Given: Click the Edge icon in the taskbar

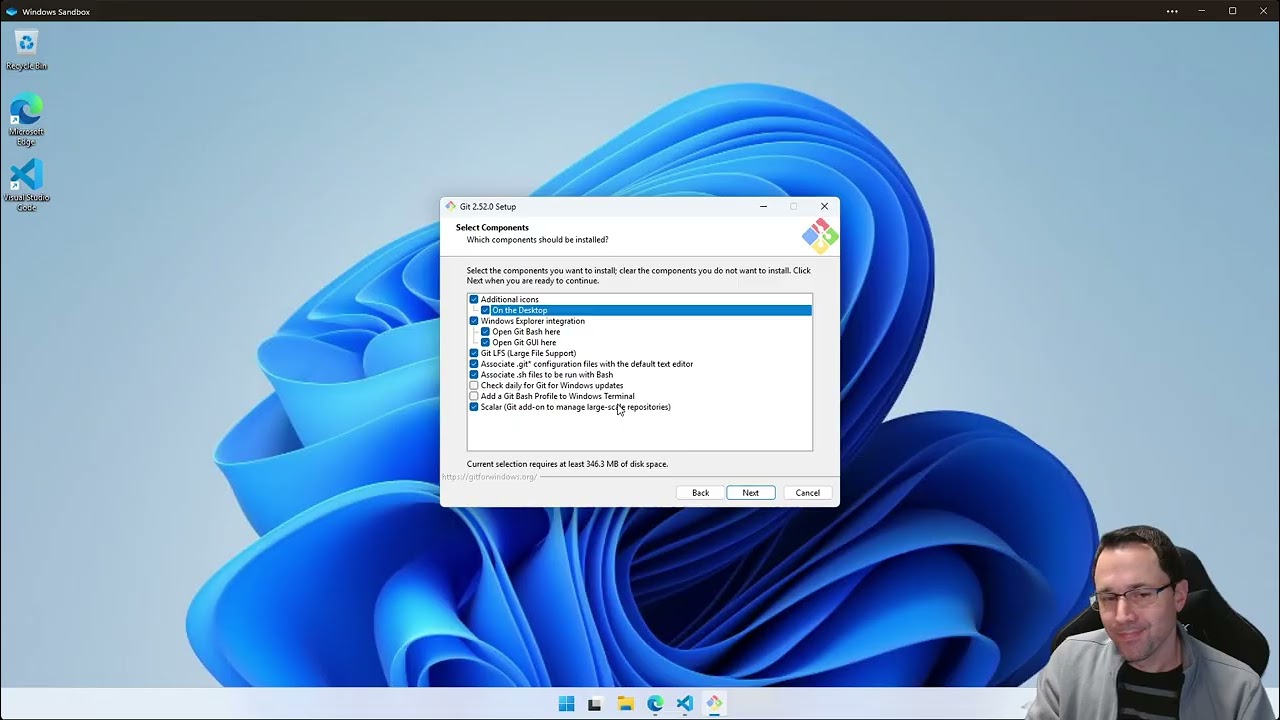Looking at the screenshot, I should (655, 704).
